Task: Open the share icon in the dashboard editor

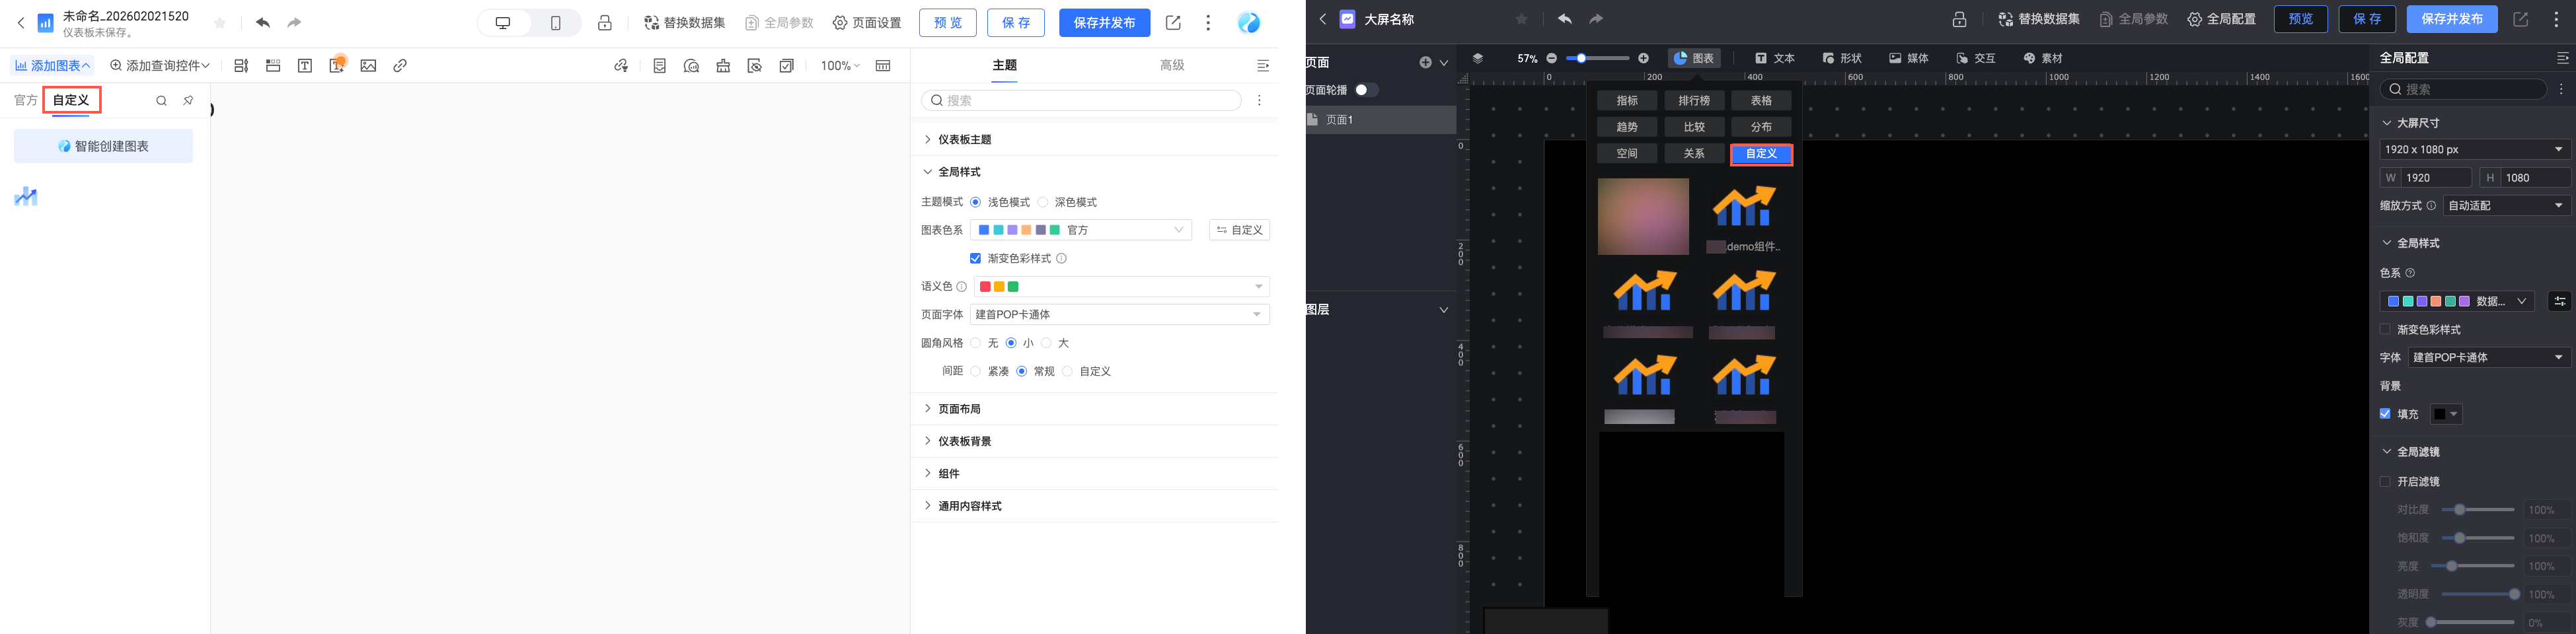Action: pos(1173,23)
